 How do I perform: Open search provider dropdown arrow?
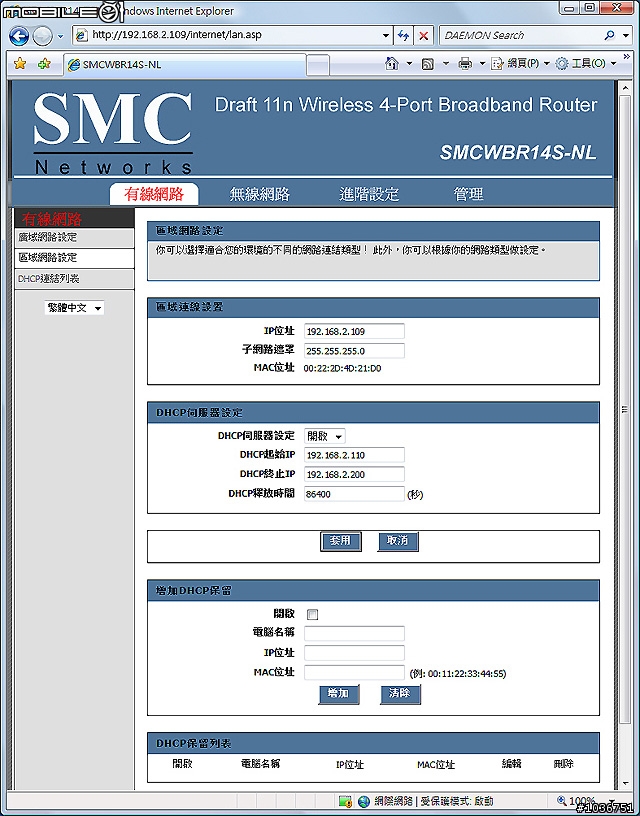[x=625, y=36]
